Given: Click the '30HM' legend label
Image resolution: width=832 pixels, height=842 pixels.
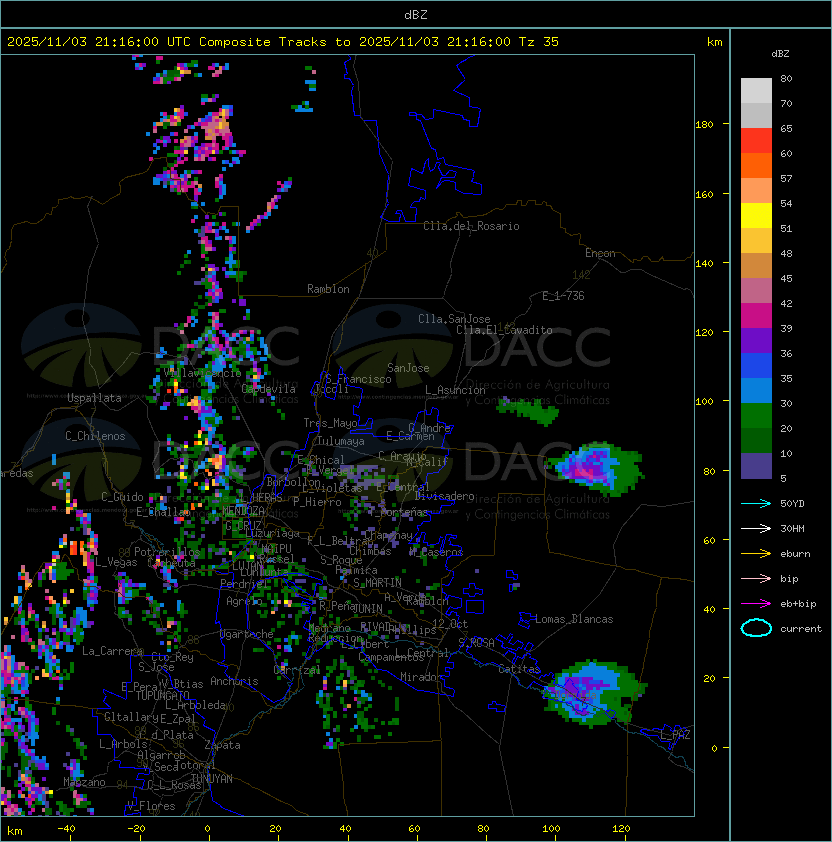Looking at the screenshot, I should click(792, 528).
